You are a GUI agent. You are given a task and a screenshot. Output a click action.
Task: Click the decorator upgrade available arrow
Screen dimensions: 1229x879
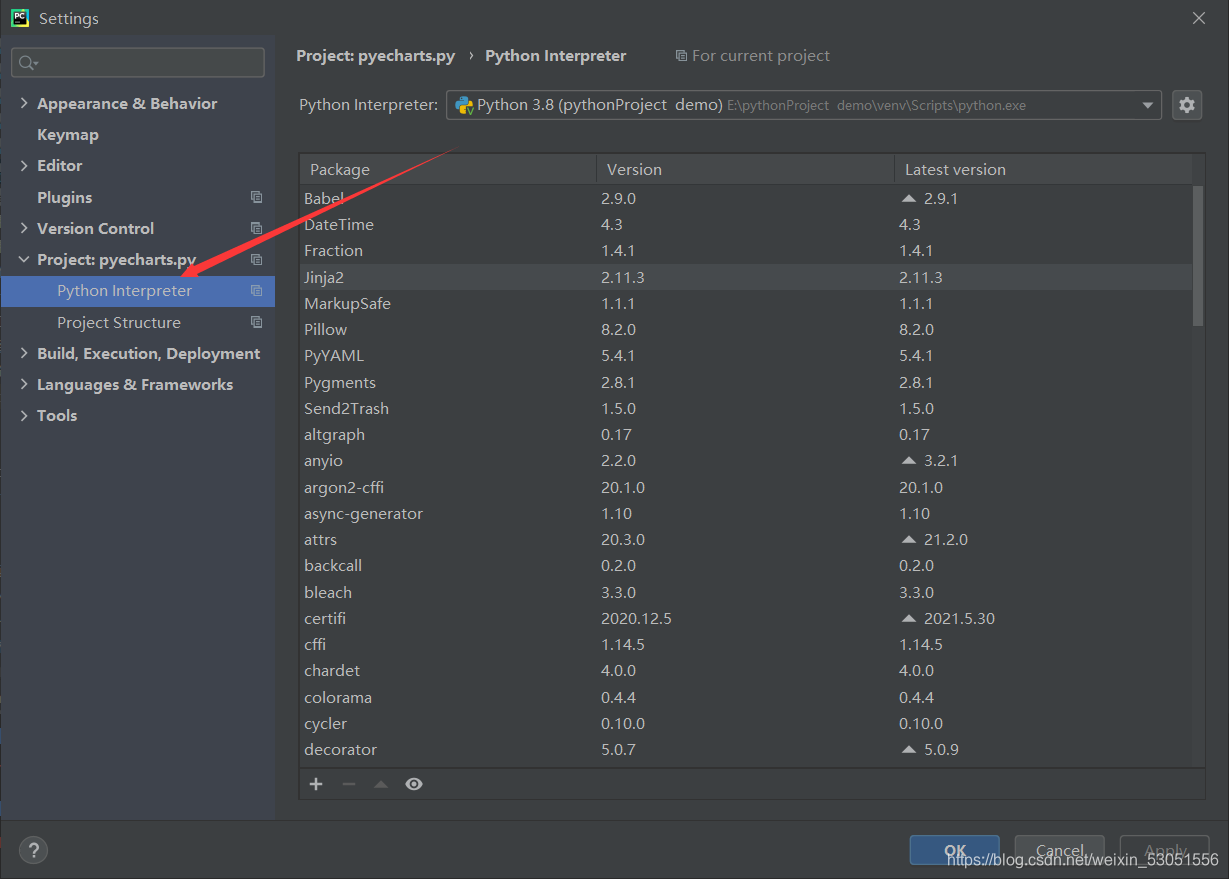click(x=908, y=749)
